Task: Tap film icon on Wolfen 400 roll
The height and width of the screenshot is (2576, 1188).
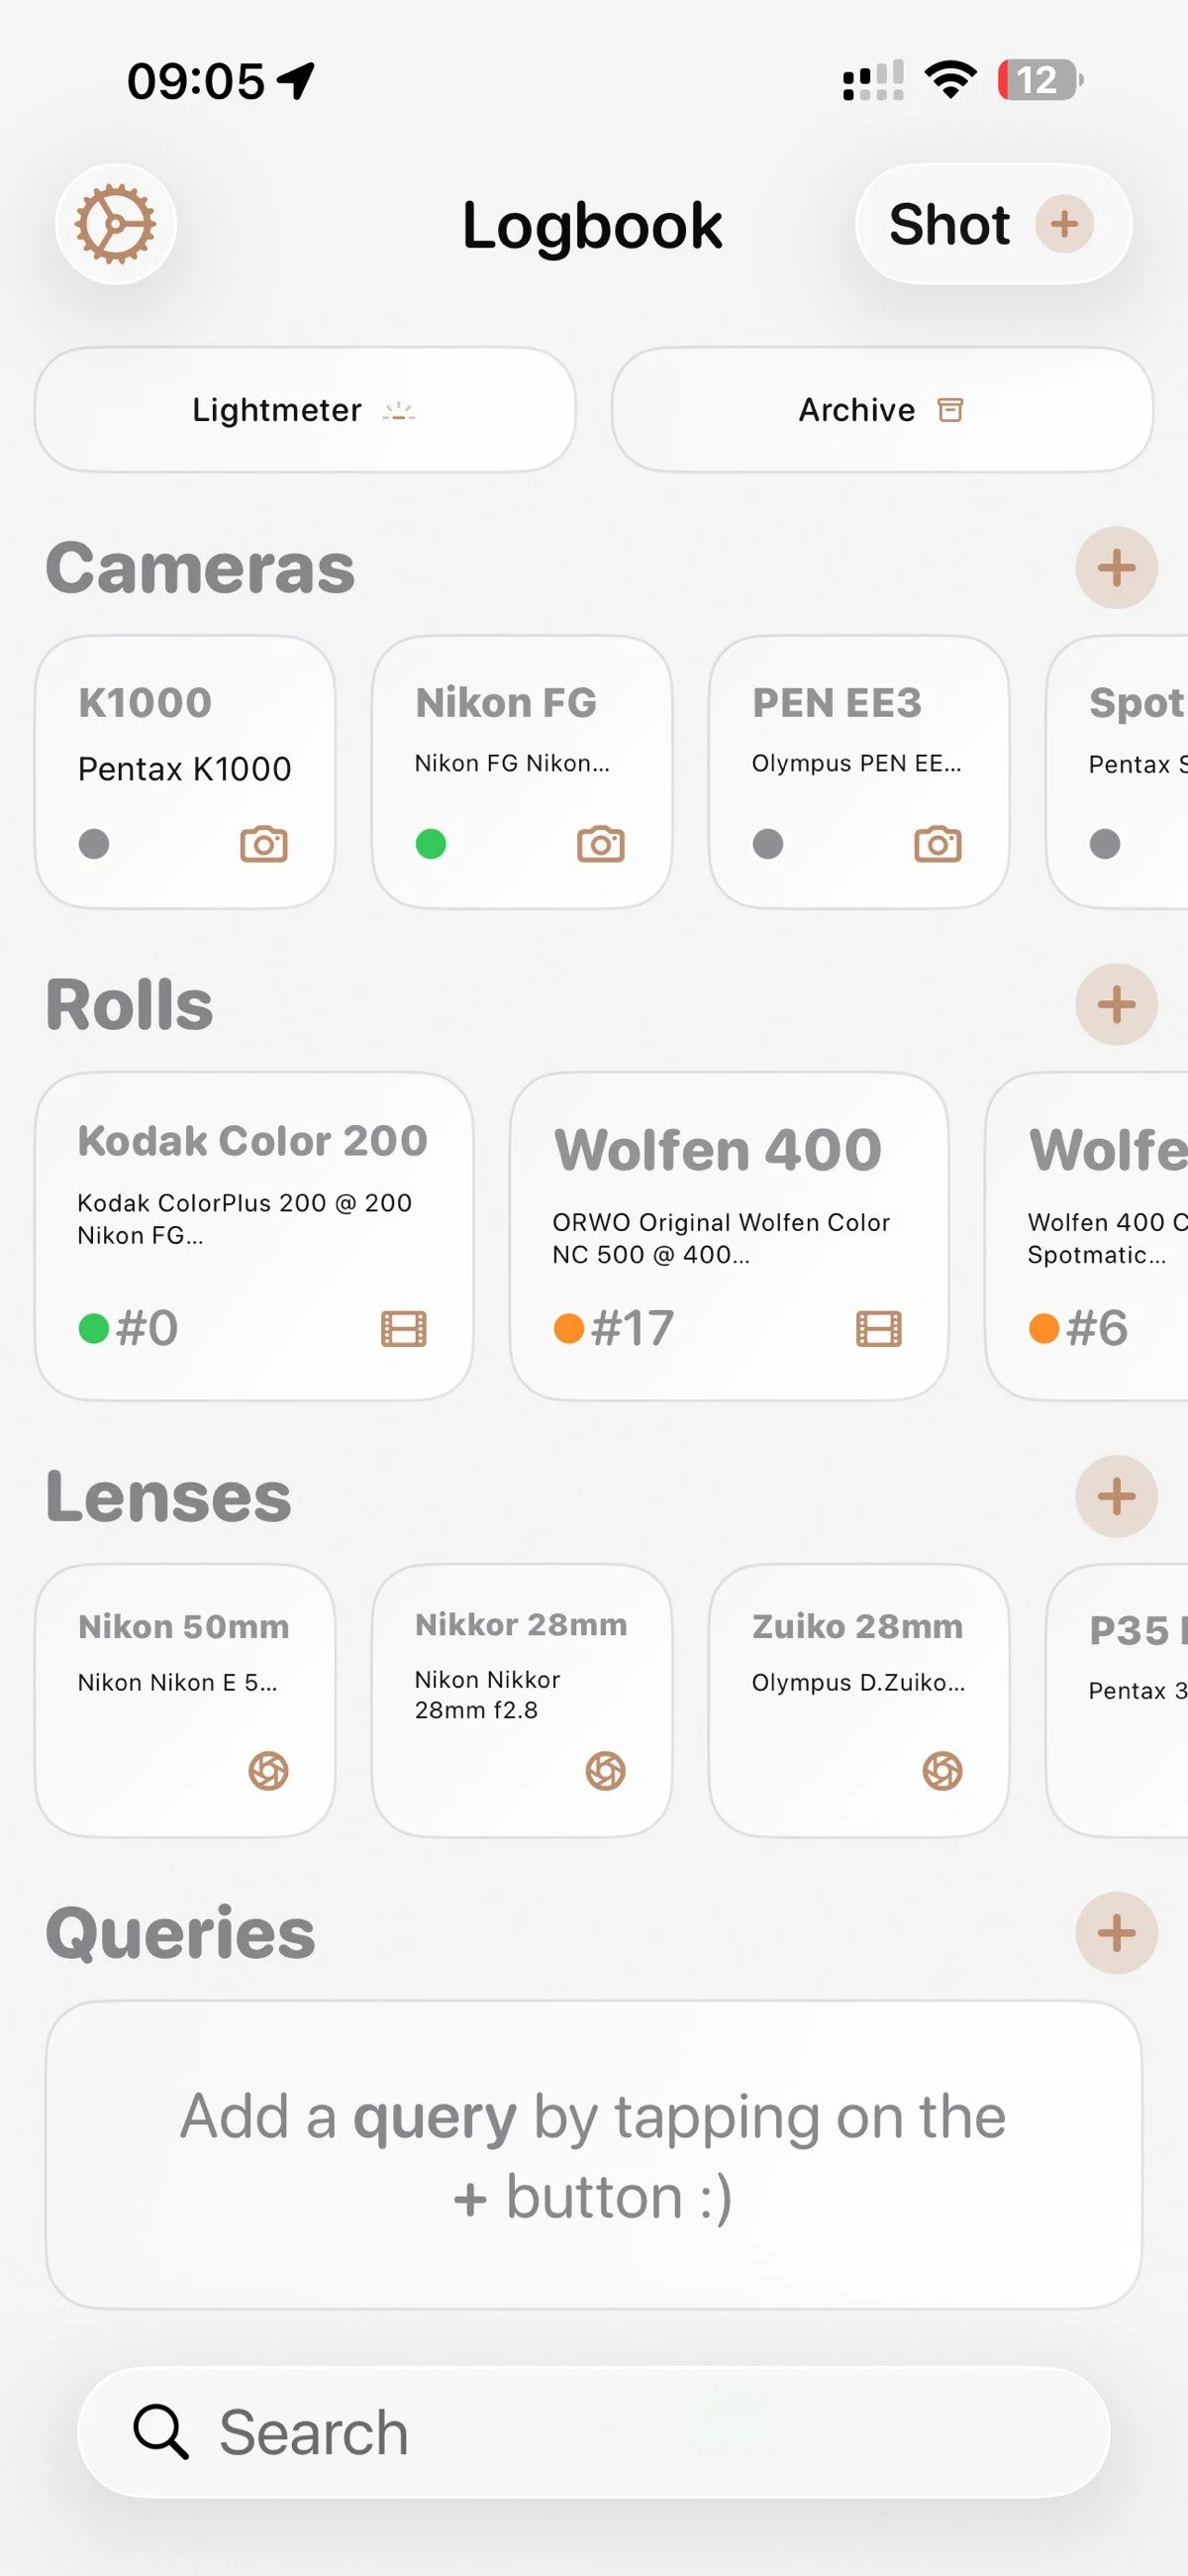Action: [879, 1329]
